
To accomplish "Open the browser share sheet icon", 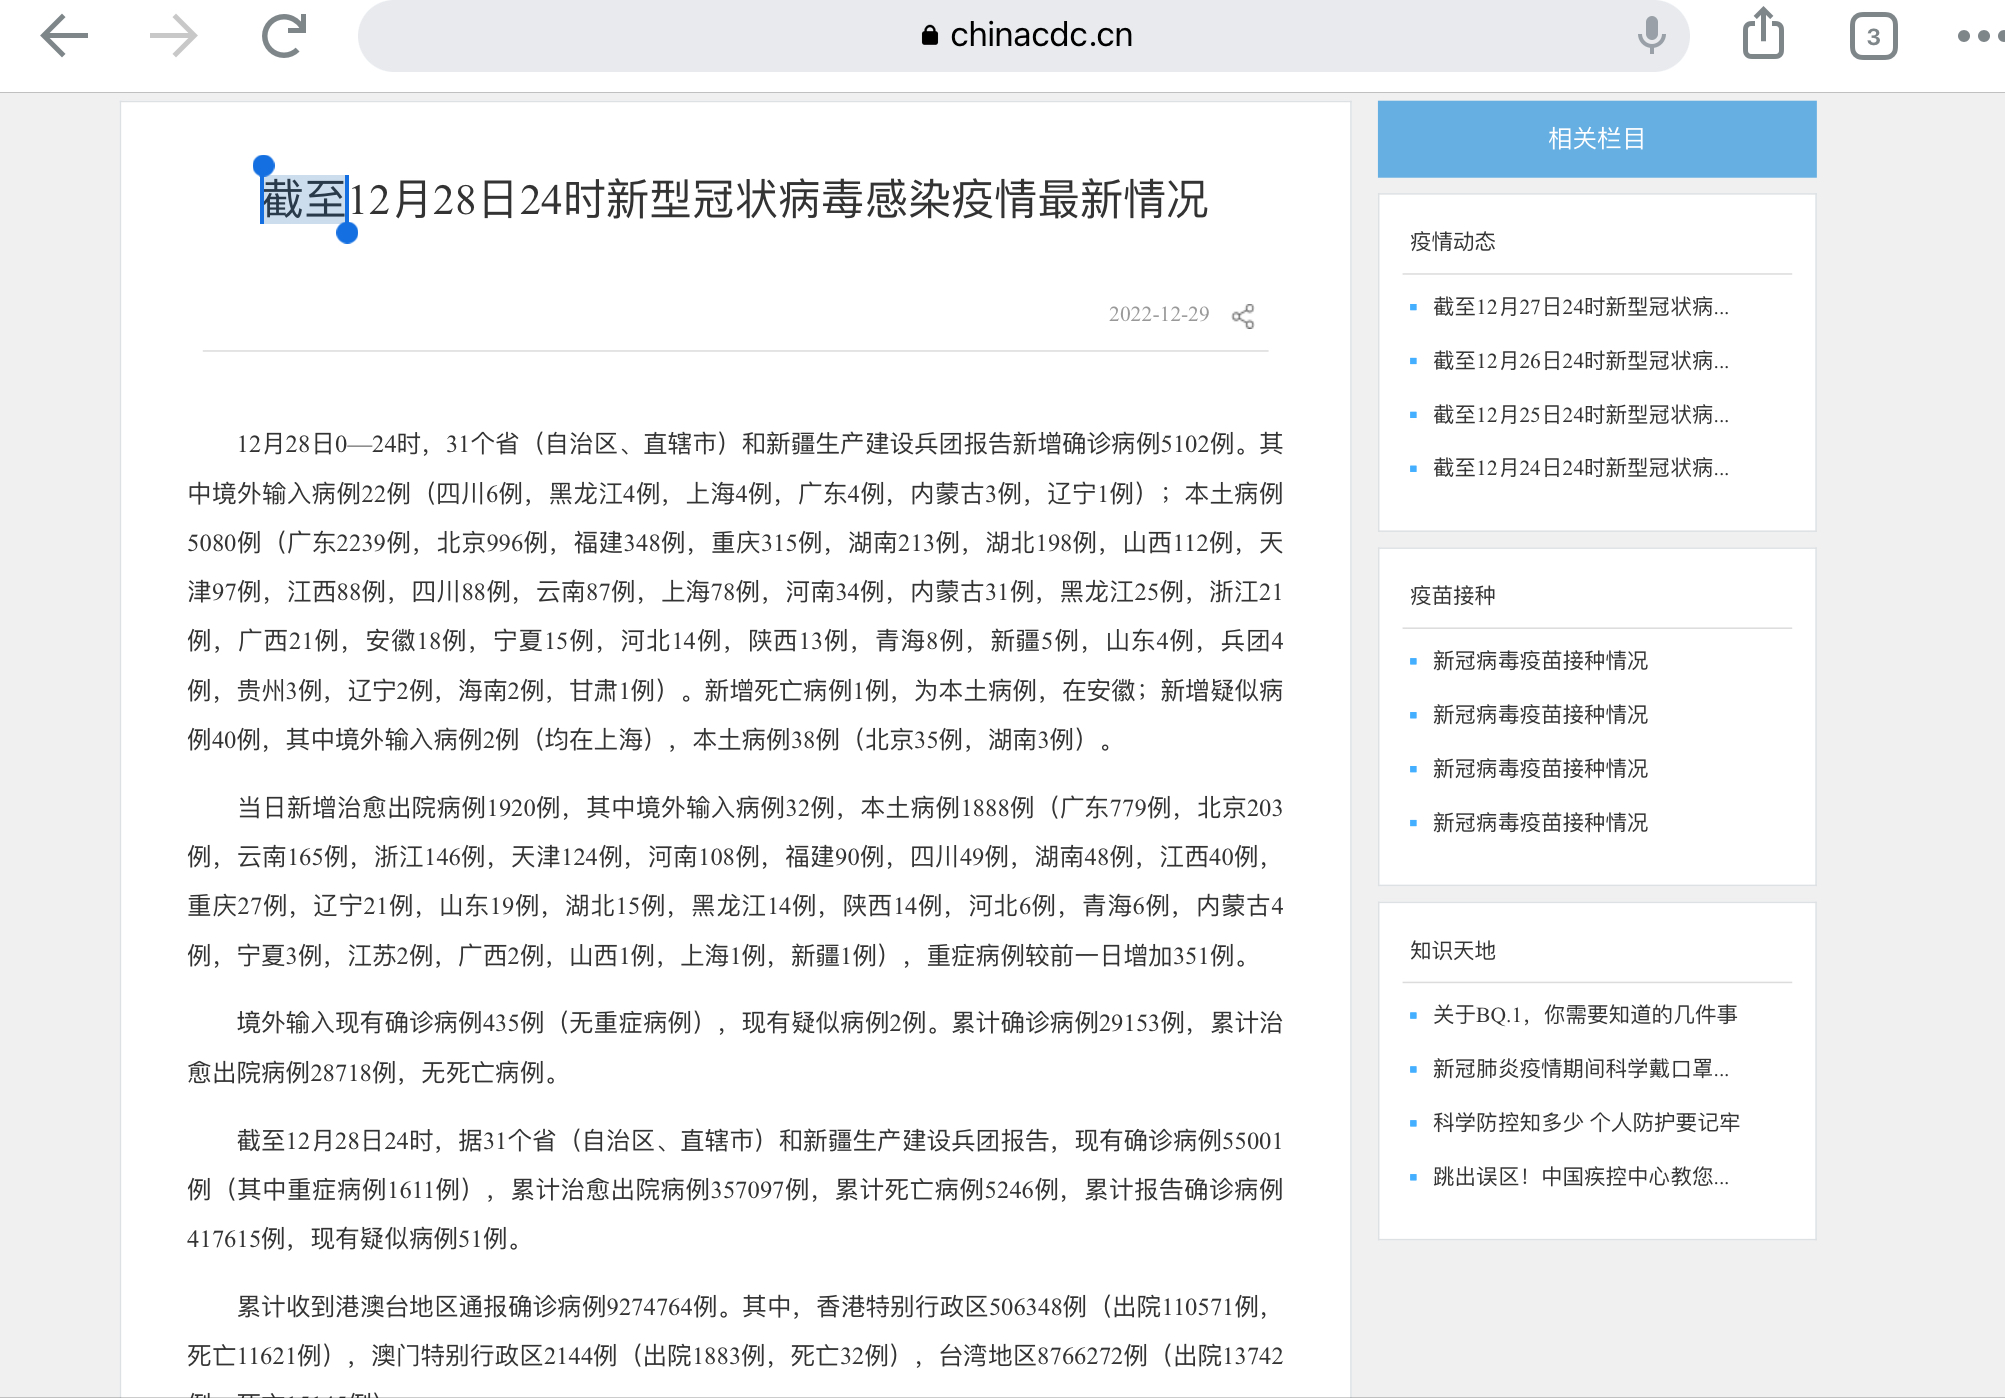I will (1763, 35).
